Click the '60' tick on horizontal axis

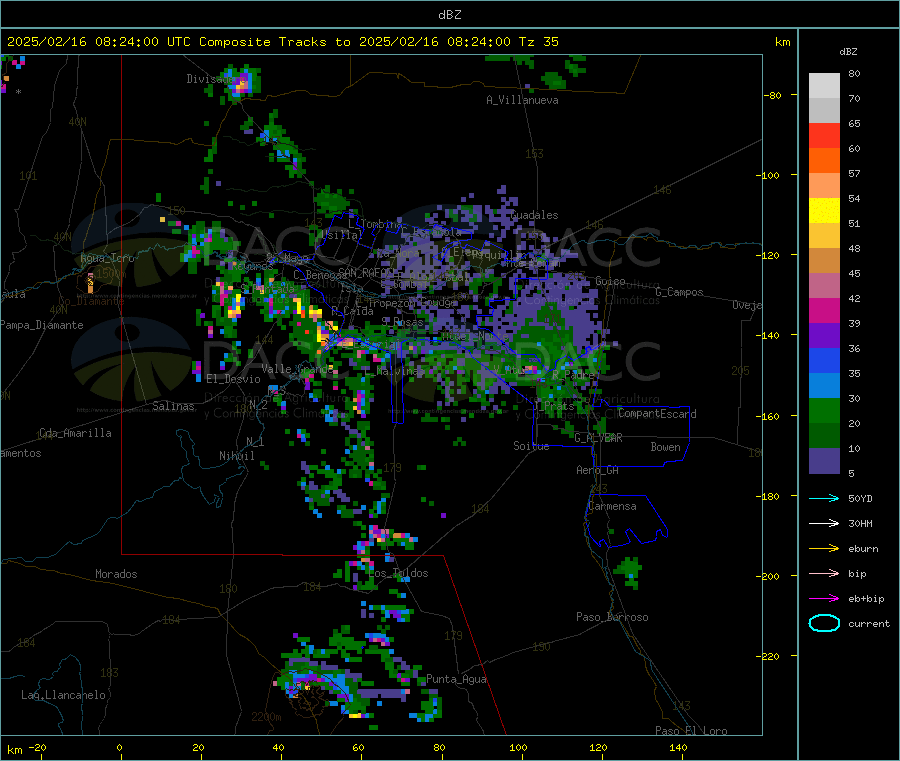[x=358, y=747]
